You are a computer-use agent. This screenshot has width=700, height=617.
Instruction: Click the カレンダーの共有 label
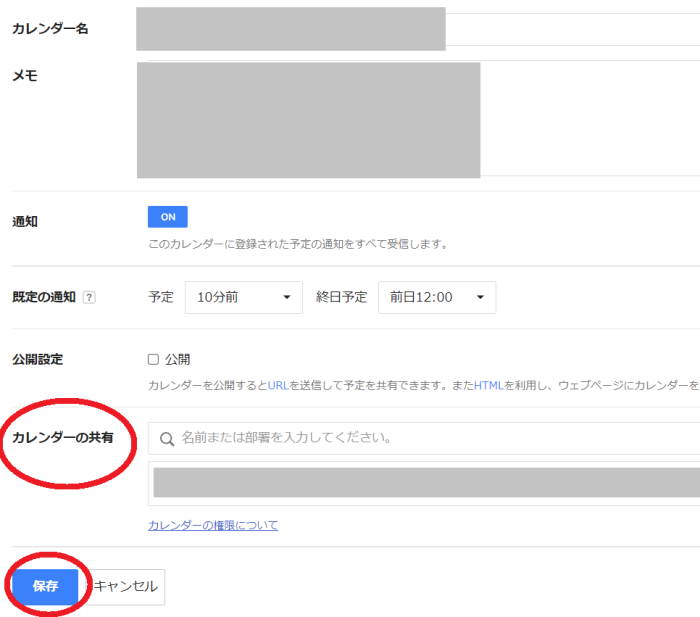(x=63, y=437)
